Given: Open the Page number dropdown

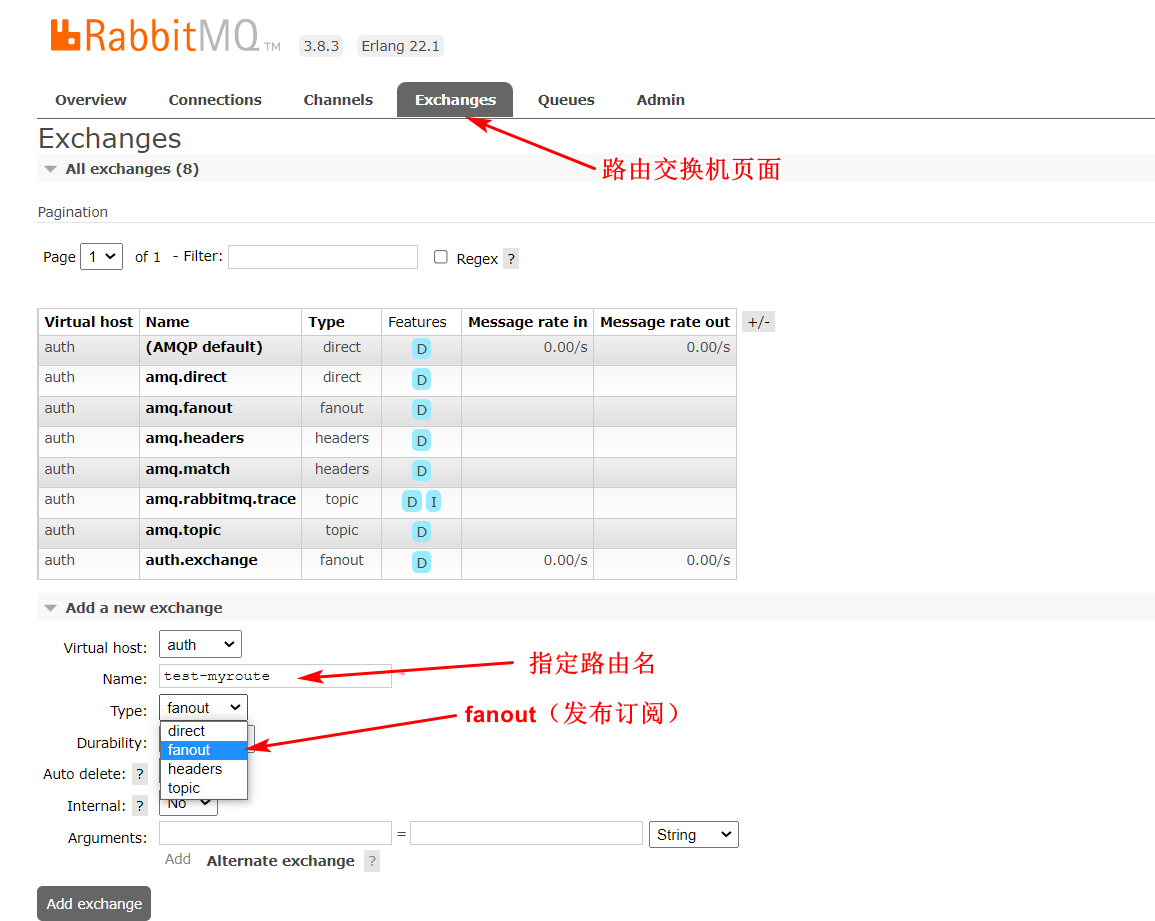Looking at the screenshot, I should click(x=102, y=256).
